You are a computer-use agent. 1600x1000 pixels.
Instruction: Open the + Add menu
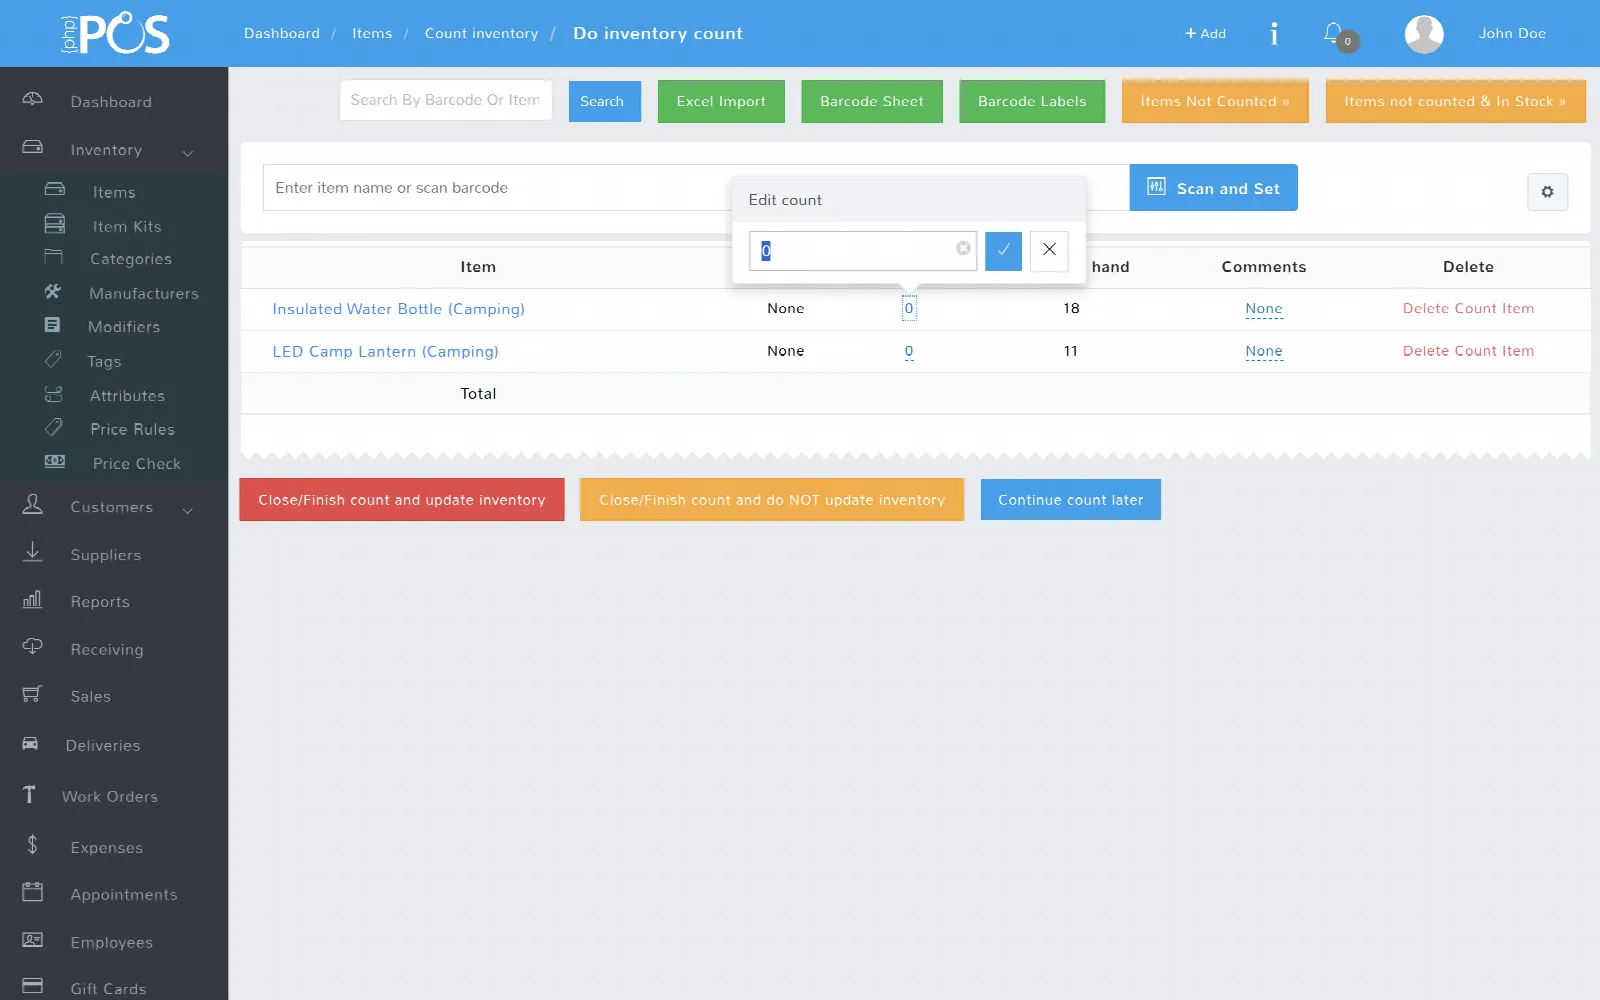coord(1205,33)
